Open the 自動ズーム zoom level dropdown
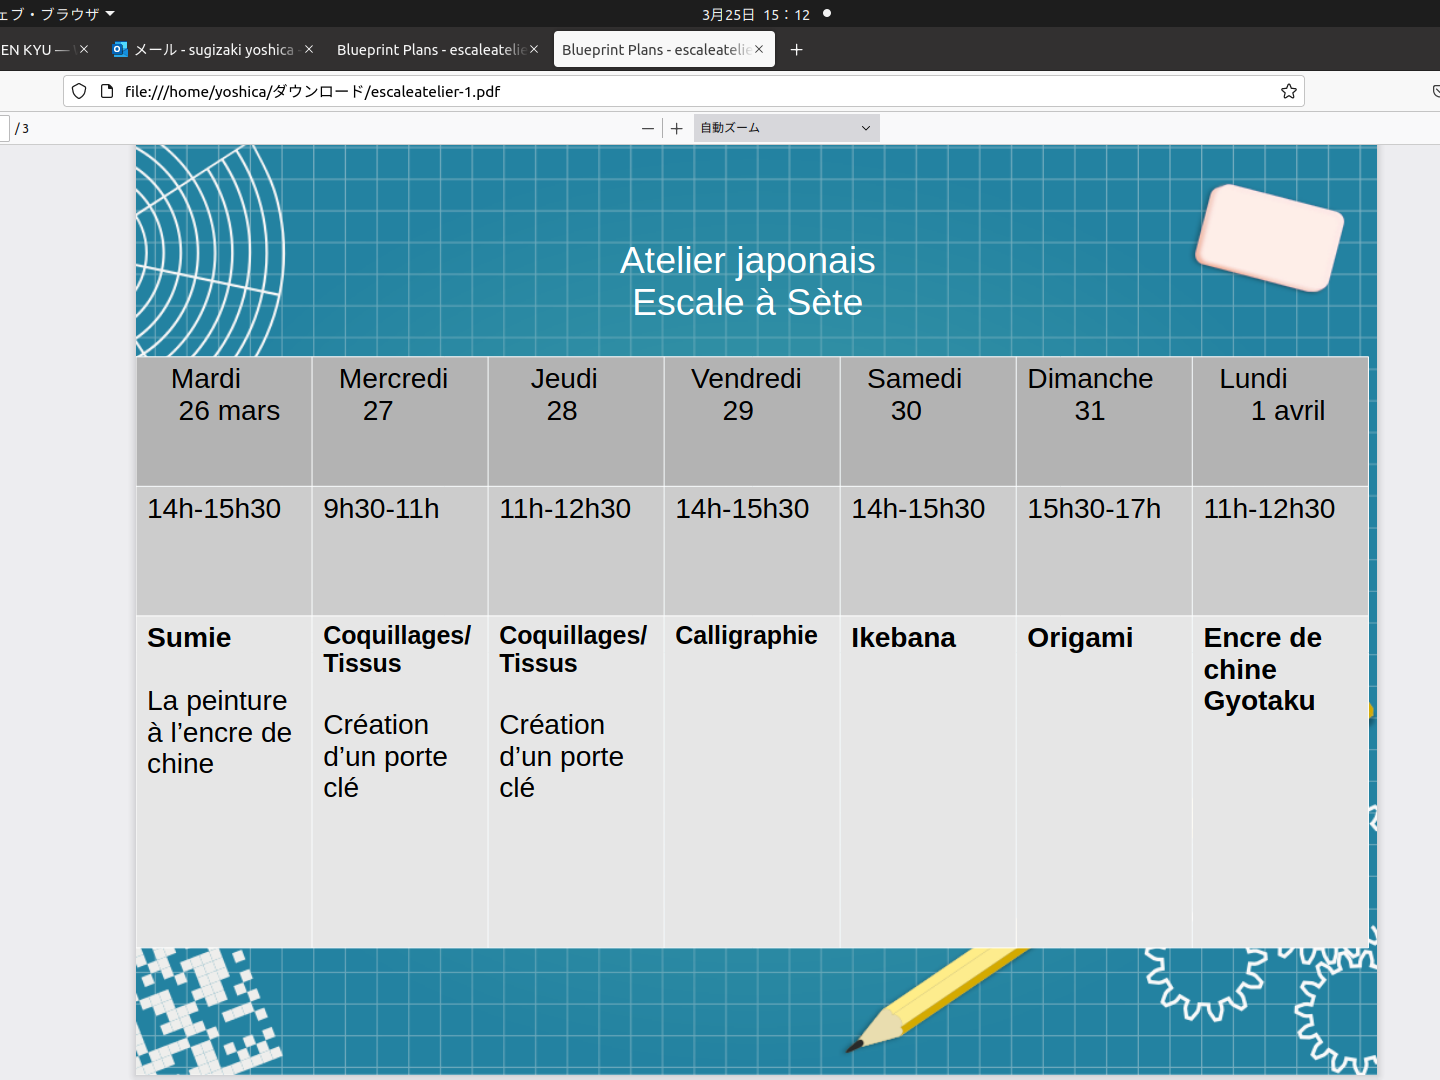Screen dimensions: 1440x1080 tap(786, 128)
